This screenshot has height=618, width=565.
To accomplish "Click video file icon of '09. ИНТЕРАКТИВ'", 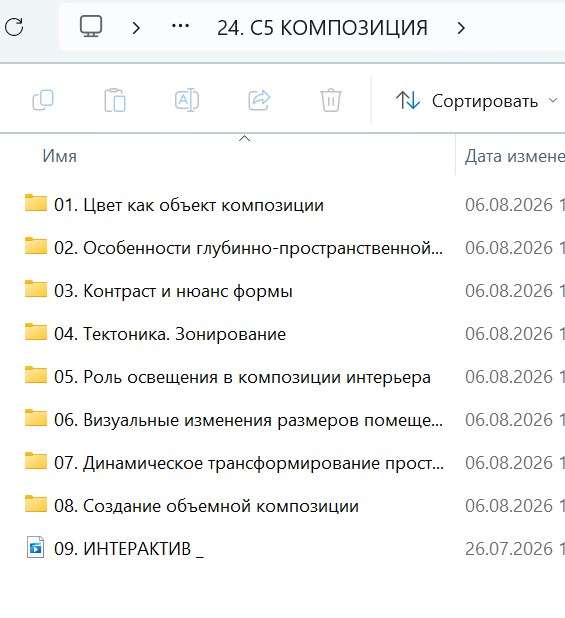I will (35, 547).
